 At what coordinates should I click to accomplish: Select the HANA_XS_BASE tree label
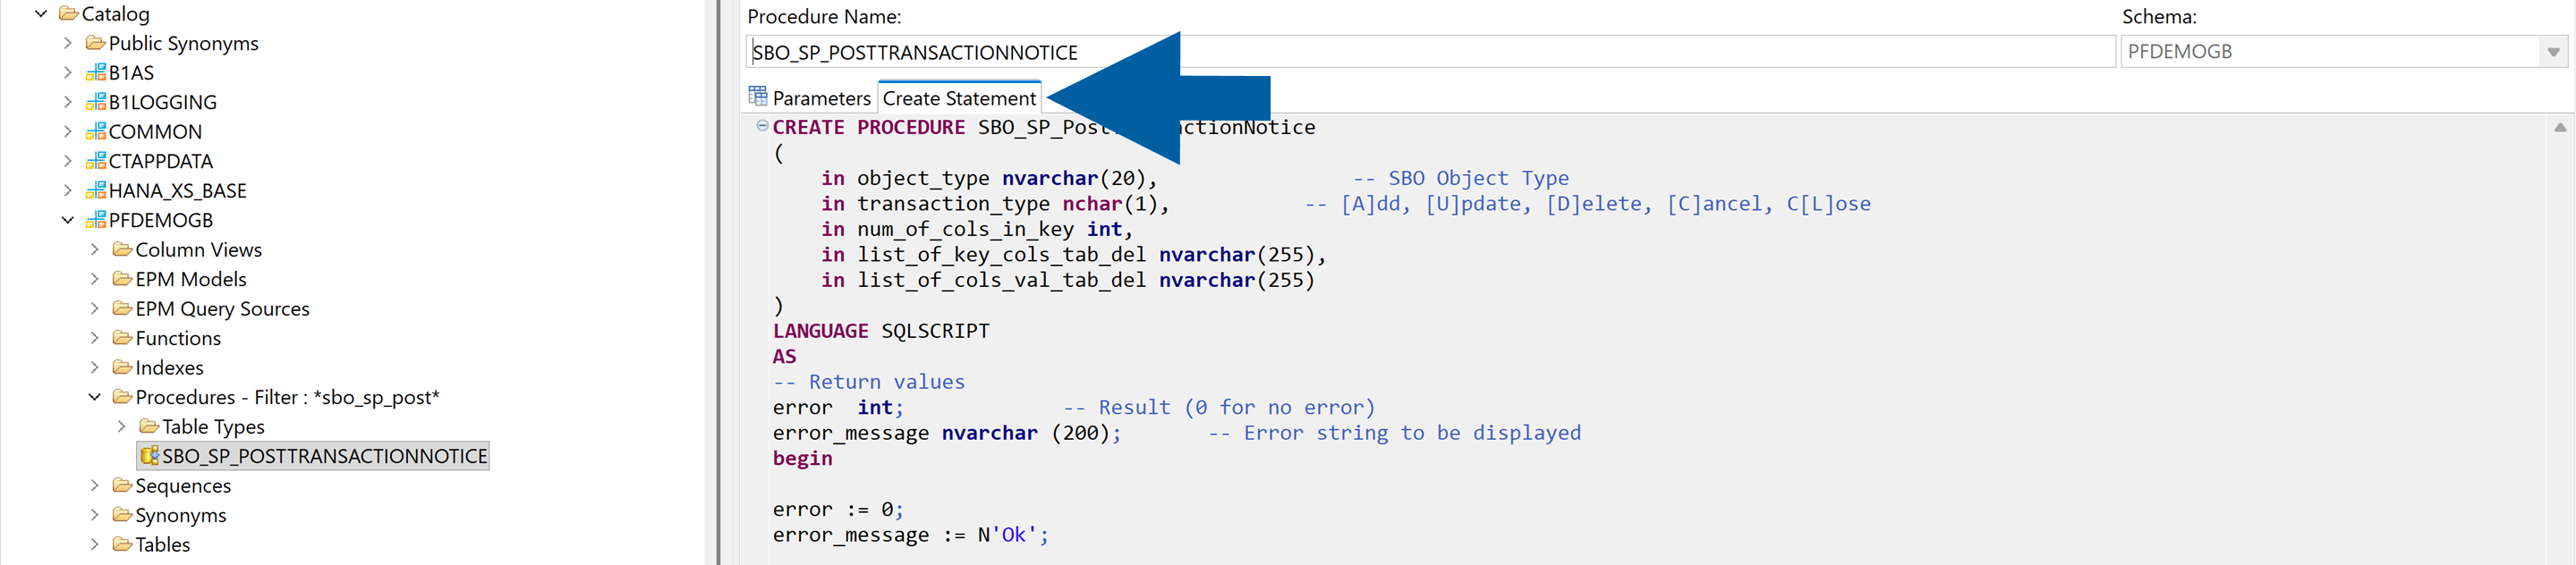[178, 191]
